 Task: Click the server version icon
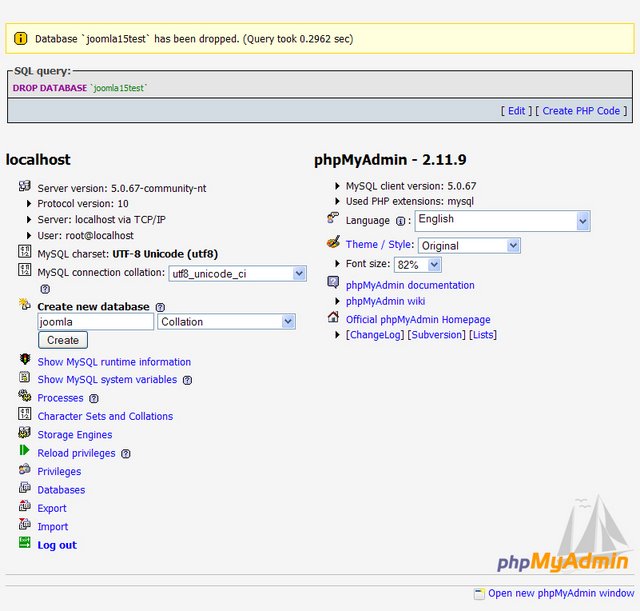24,186
